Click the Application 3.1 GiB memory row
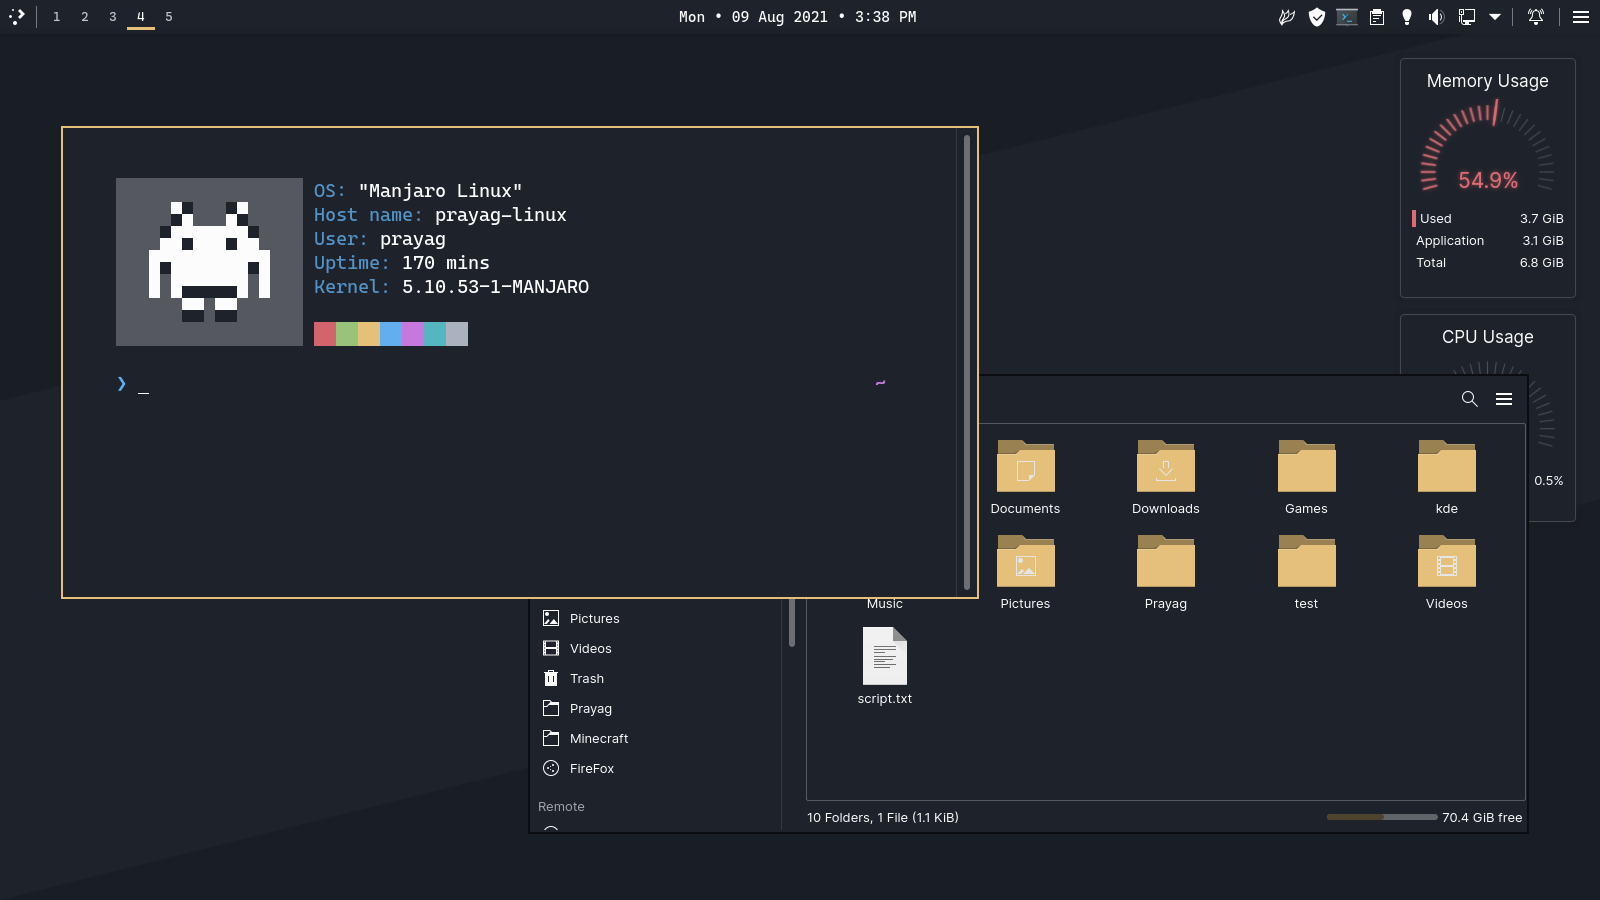 point(1488,240)
